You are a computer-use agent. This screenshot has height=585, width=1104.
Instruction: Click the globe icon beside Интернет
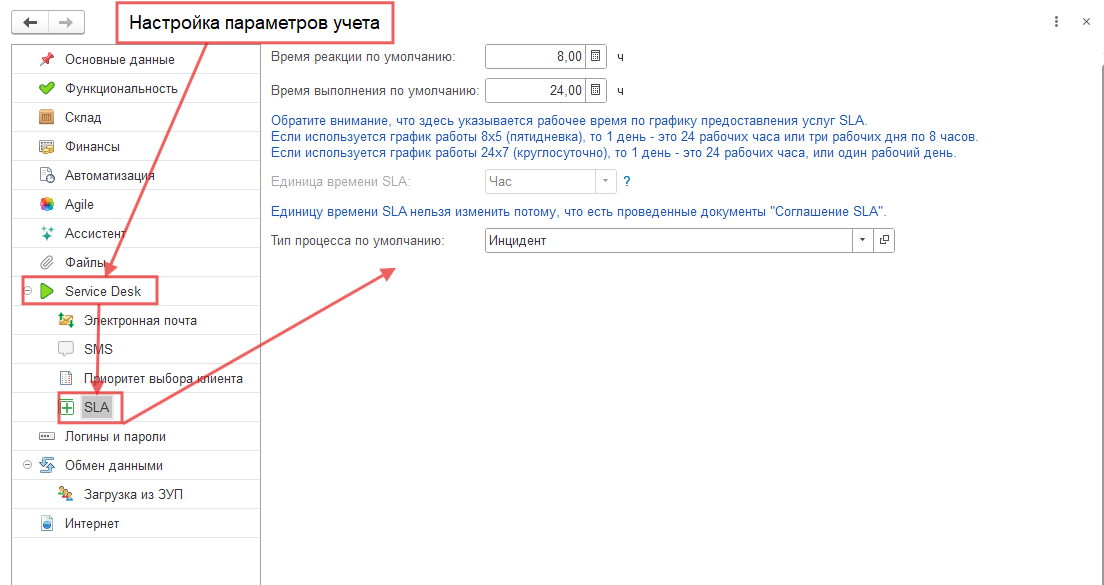pyautogui.click(x=47, y=524)
